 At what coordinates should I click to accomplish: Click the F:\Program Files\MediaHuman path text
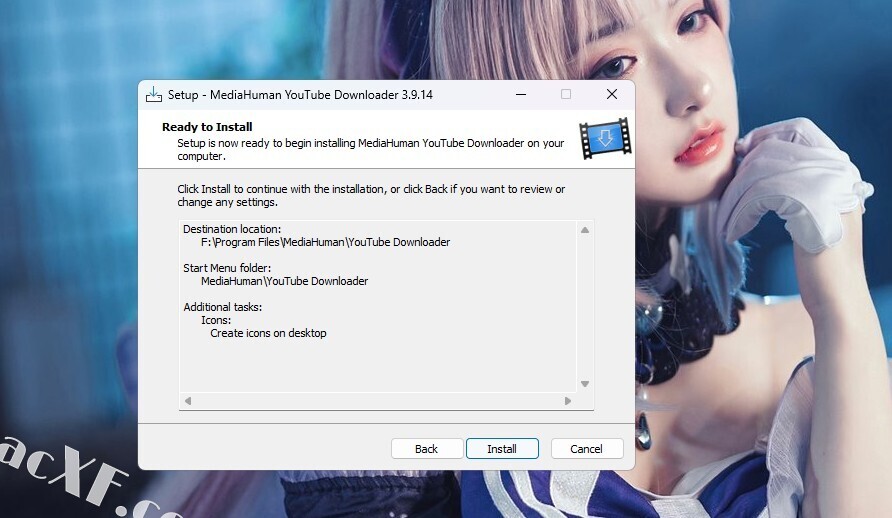click(325, 242)
